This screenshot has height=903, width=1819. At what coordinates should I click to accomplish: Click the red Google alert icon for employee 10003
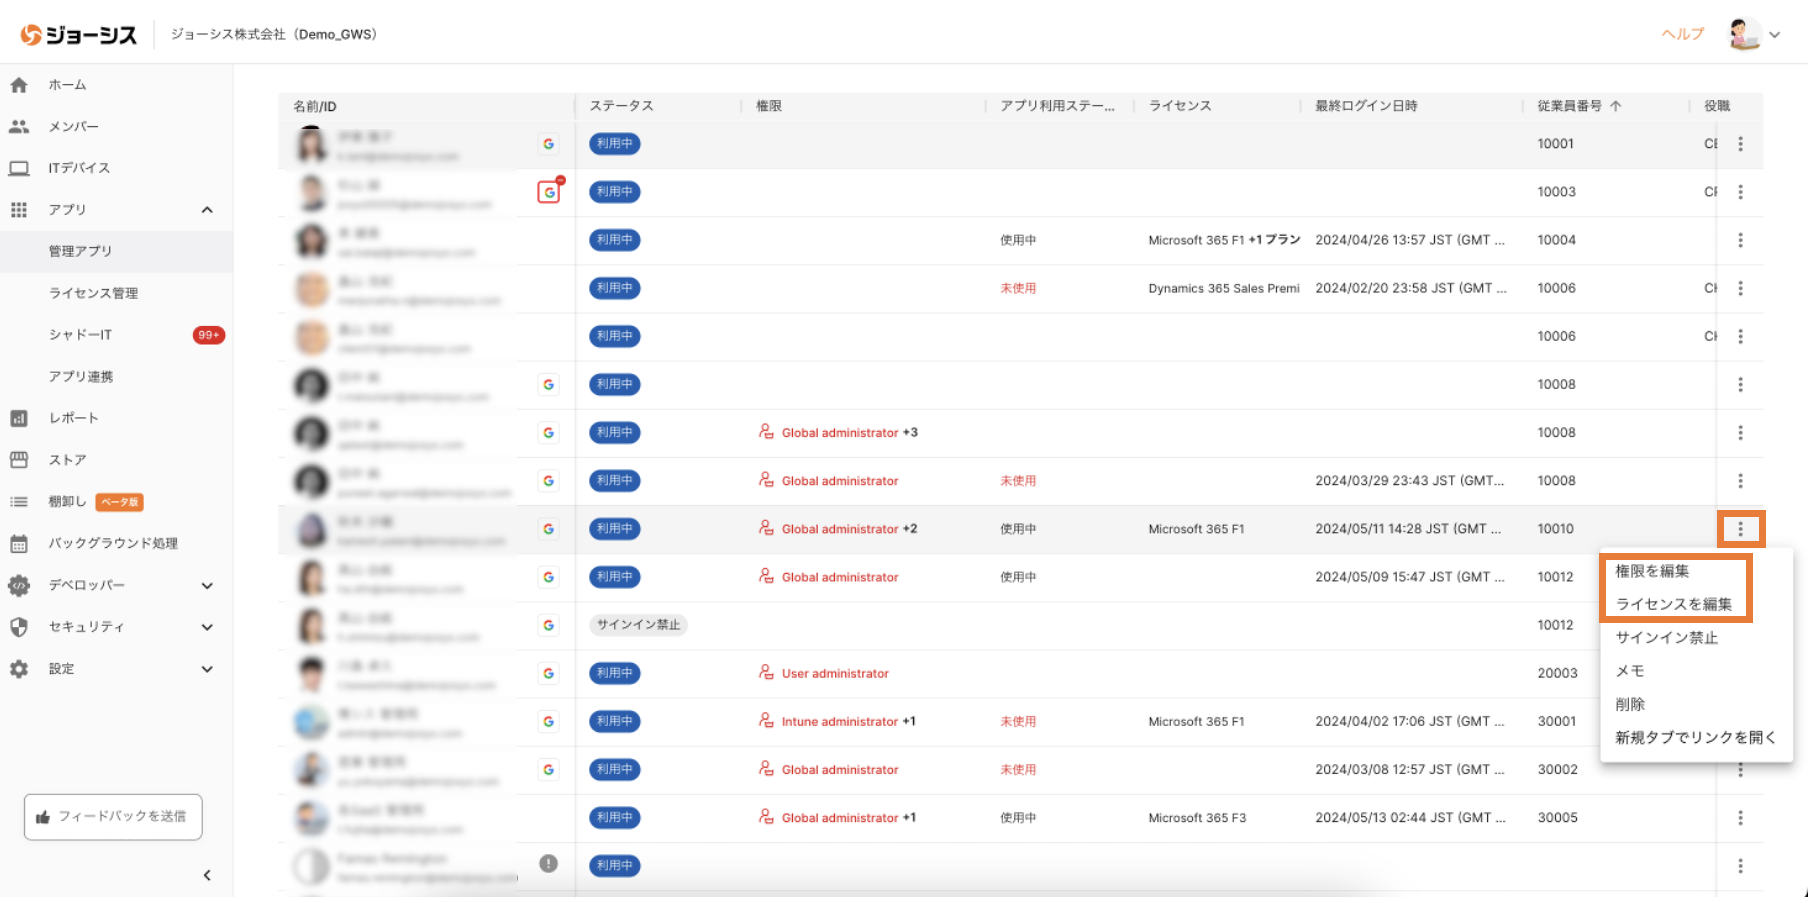pos(549,192)
